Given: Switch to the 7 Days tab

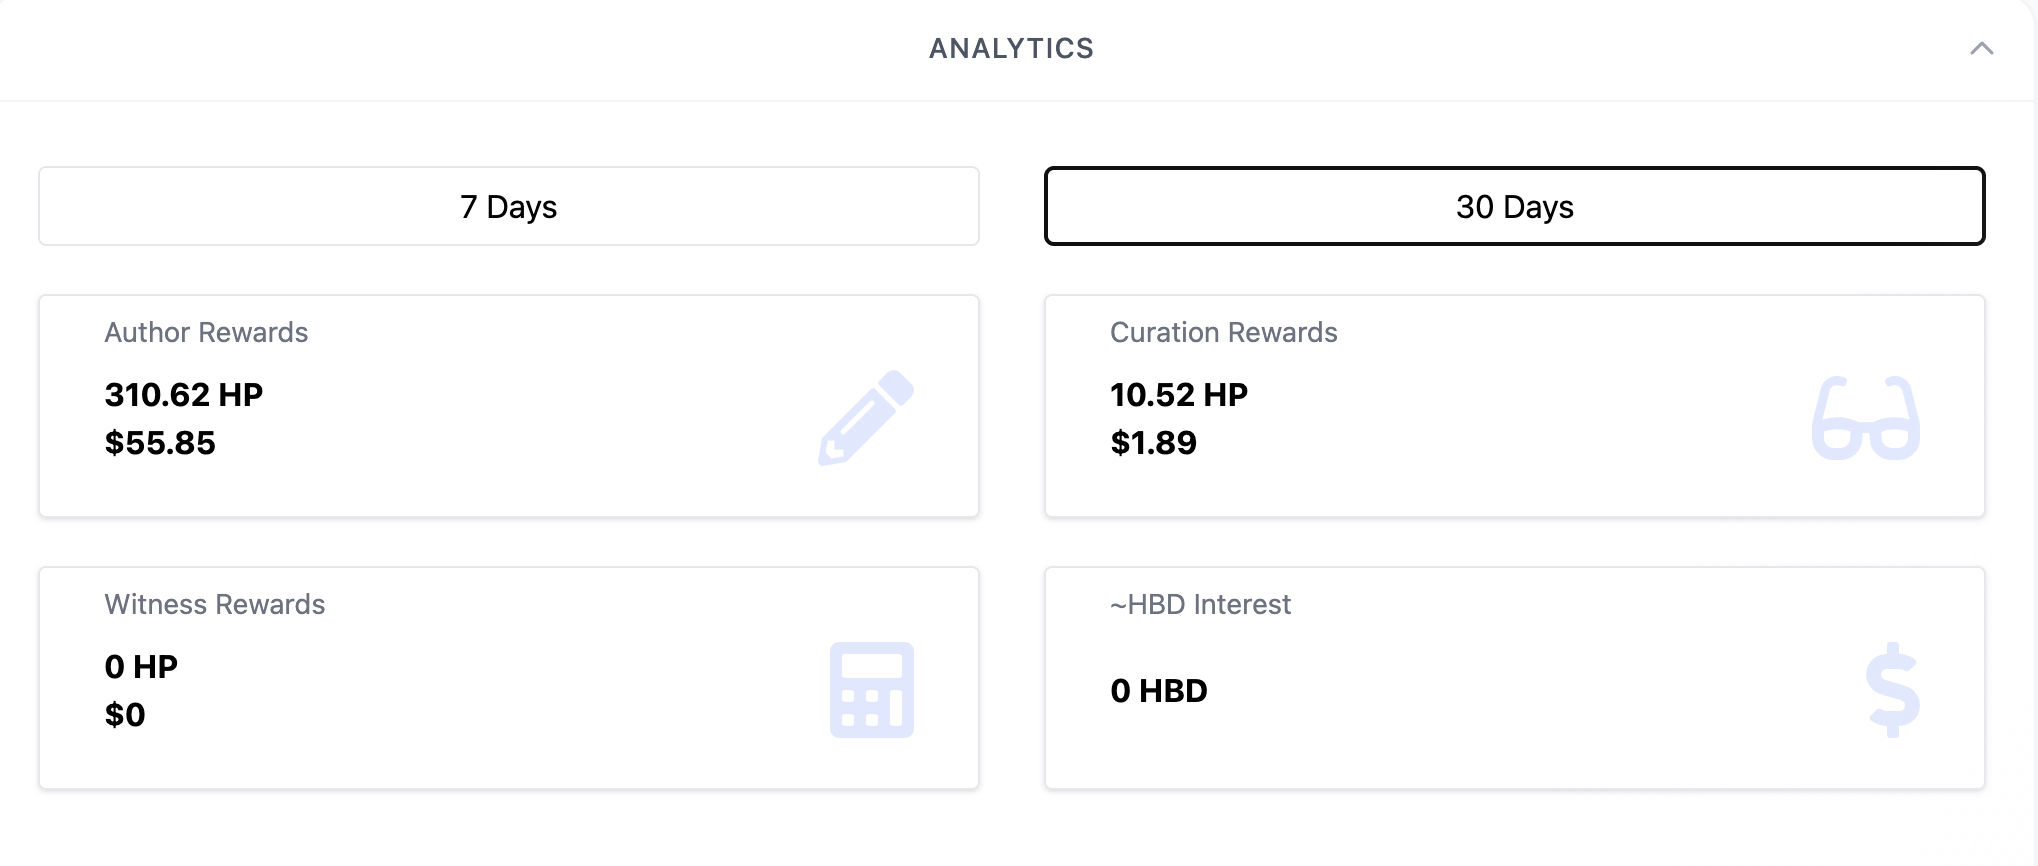Looking at the screenshot, I should 508,207.
